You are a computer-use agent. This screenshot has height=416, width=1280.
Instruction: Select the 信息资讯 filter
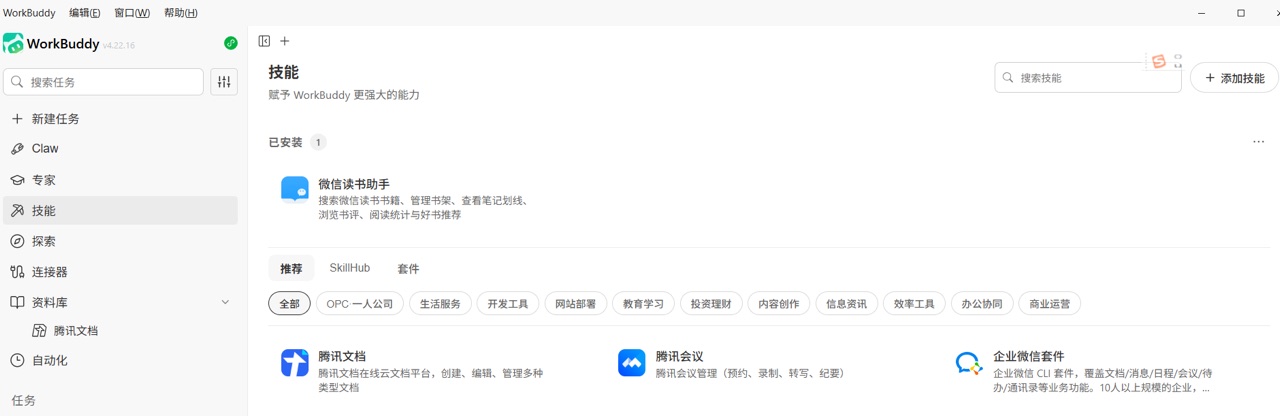click(x=847, y=304)
